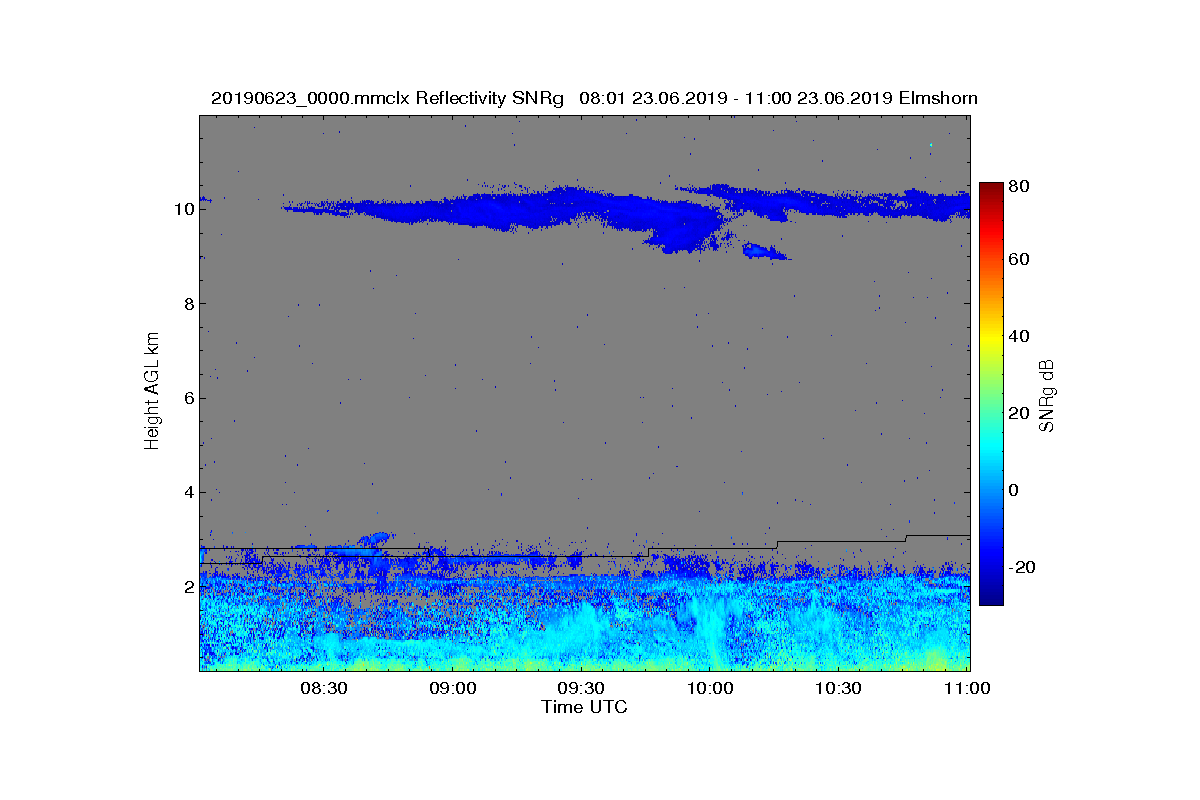Click the '11:00' time axis label
The width and height of the screenshot is (1200, 800).
click(967, 688)
